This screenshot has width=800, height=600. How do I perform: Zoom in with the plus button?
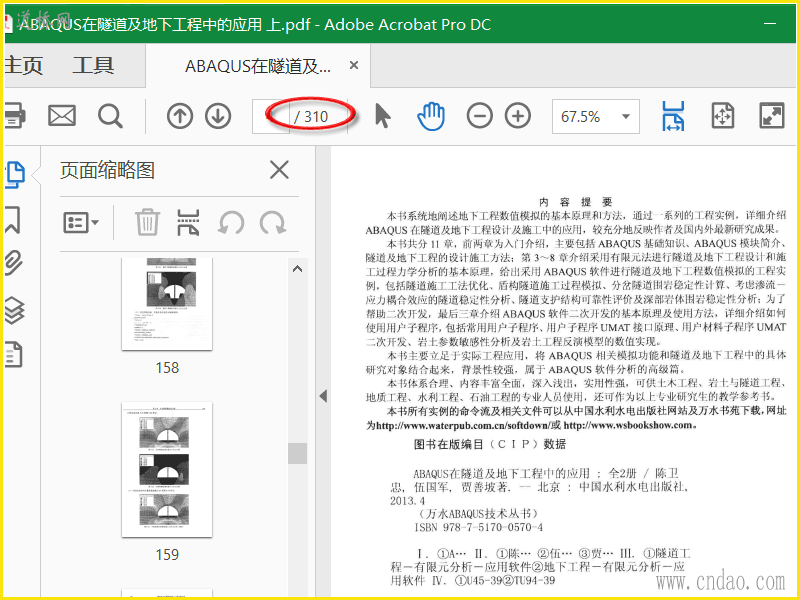pyautogui.click(x=518, y=116)
